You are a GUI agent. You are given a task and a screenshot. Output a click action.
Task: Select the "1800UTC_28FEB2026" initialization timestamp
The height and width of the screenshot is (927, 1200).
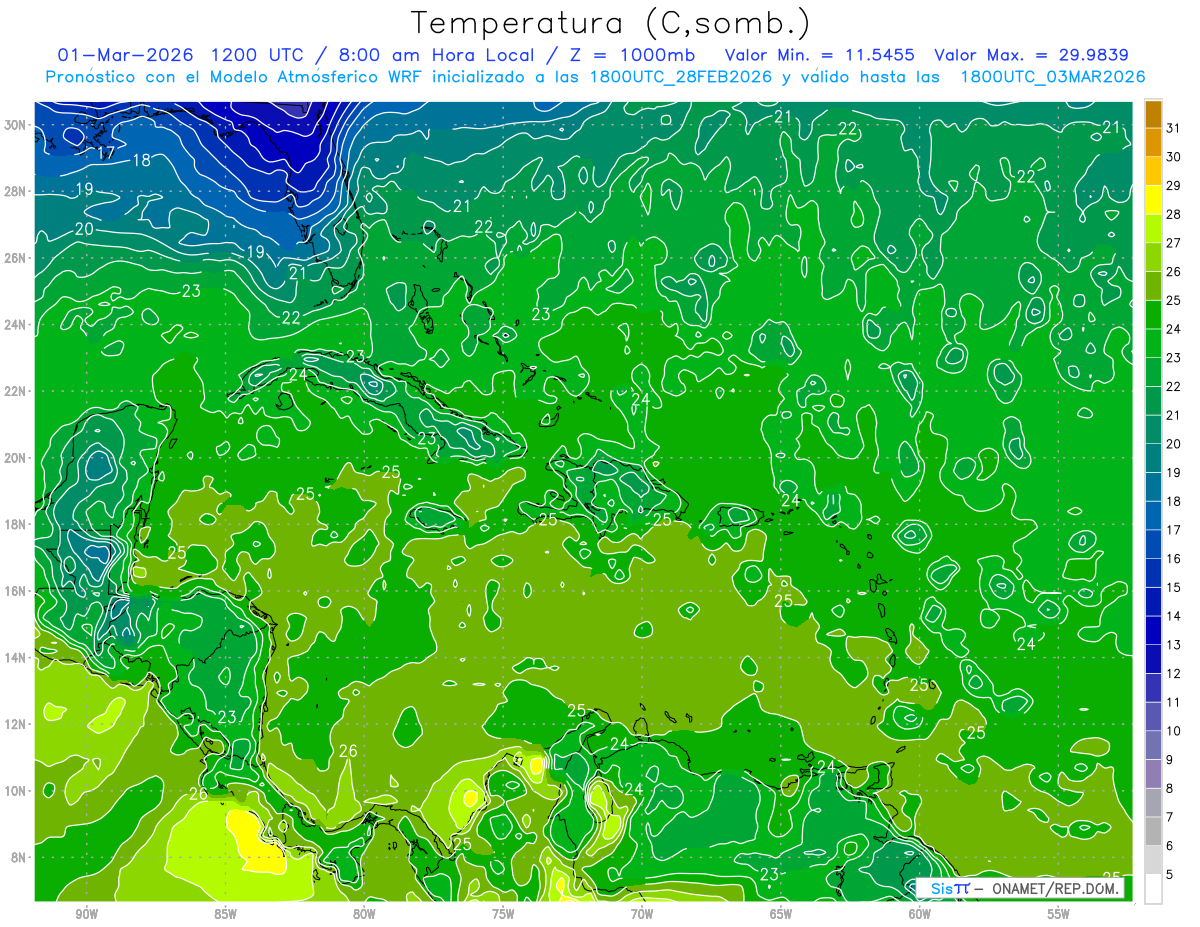(680, 77)
